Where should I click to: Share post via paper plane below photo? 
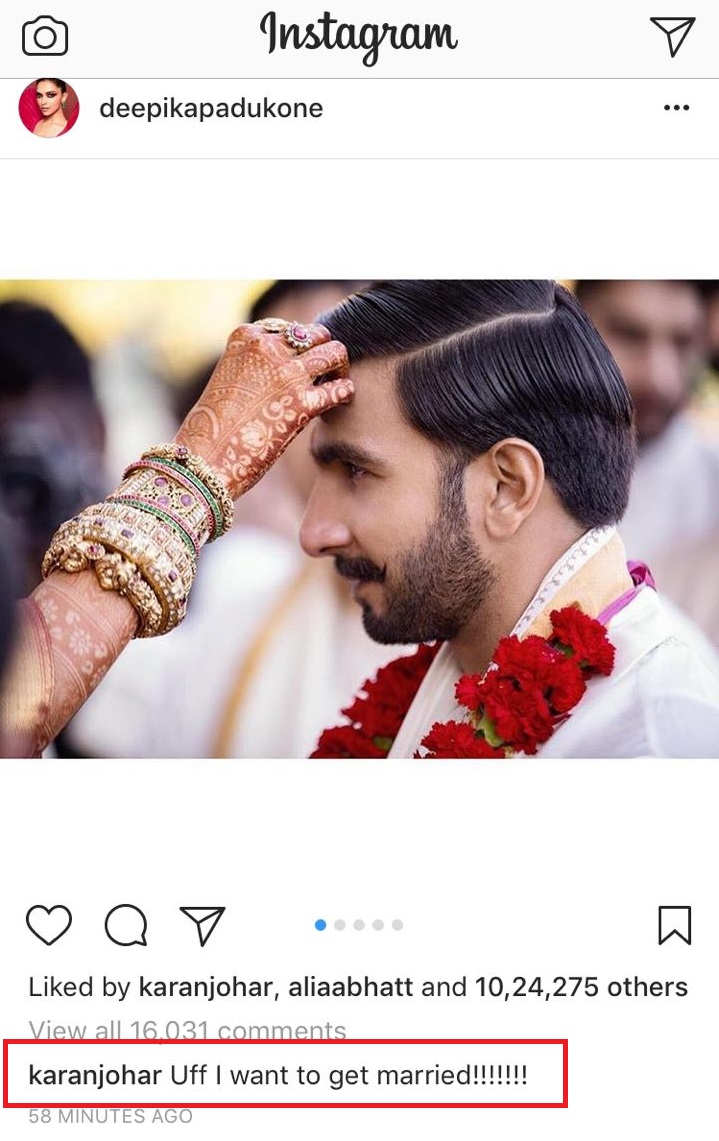tap(202, 926)
